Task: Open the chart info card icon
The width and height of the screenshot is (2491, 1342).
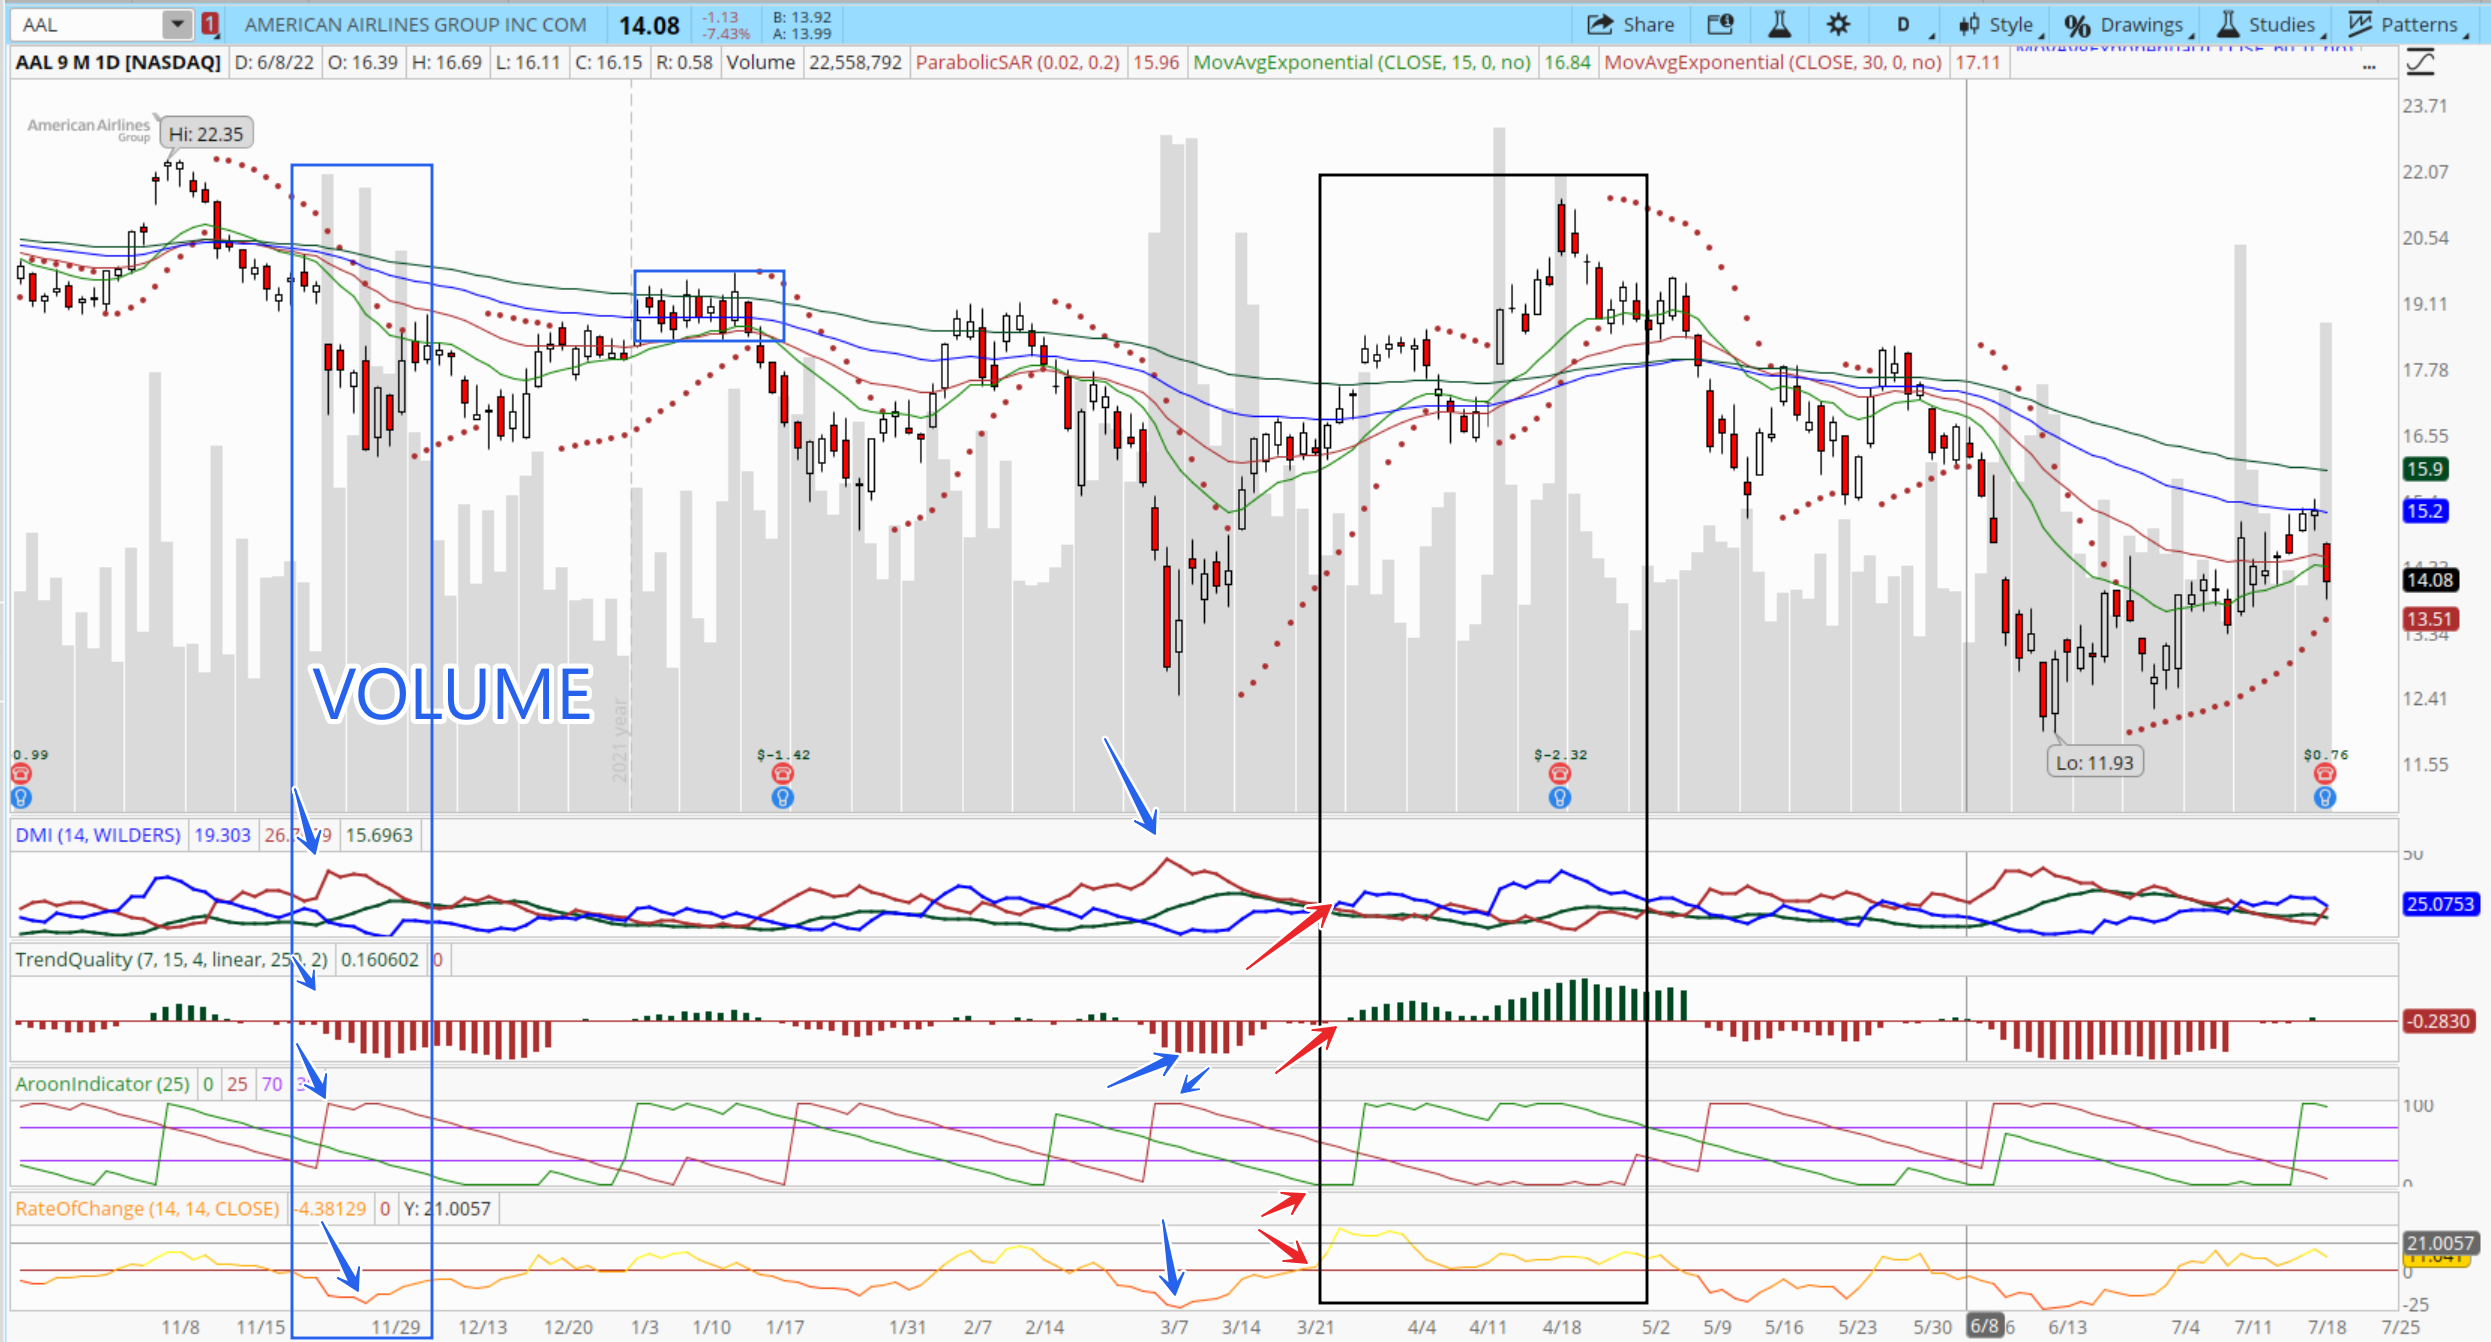Action: tap(1720, 24)
